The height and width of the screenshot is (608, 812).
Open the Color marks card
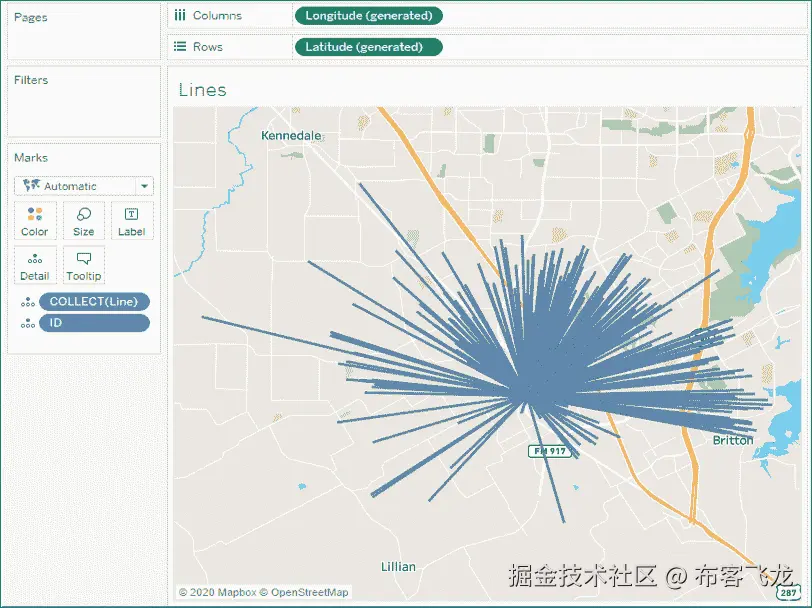35,221
